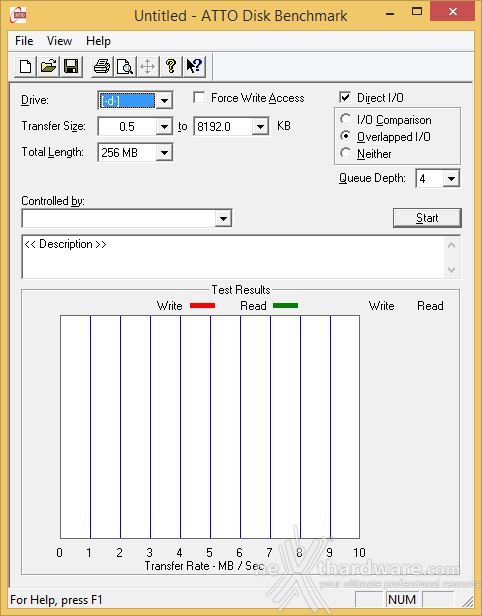
Task: Click the 'For Help, press F1' status text
Action: pos(56,600)
